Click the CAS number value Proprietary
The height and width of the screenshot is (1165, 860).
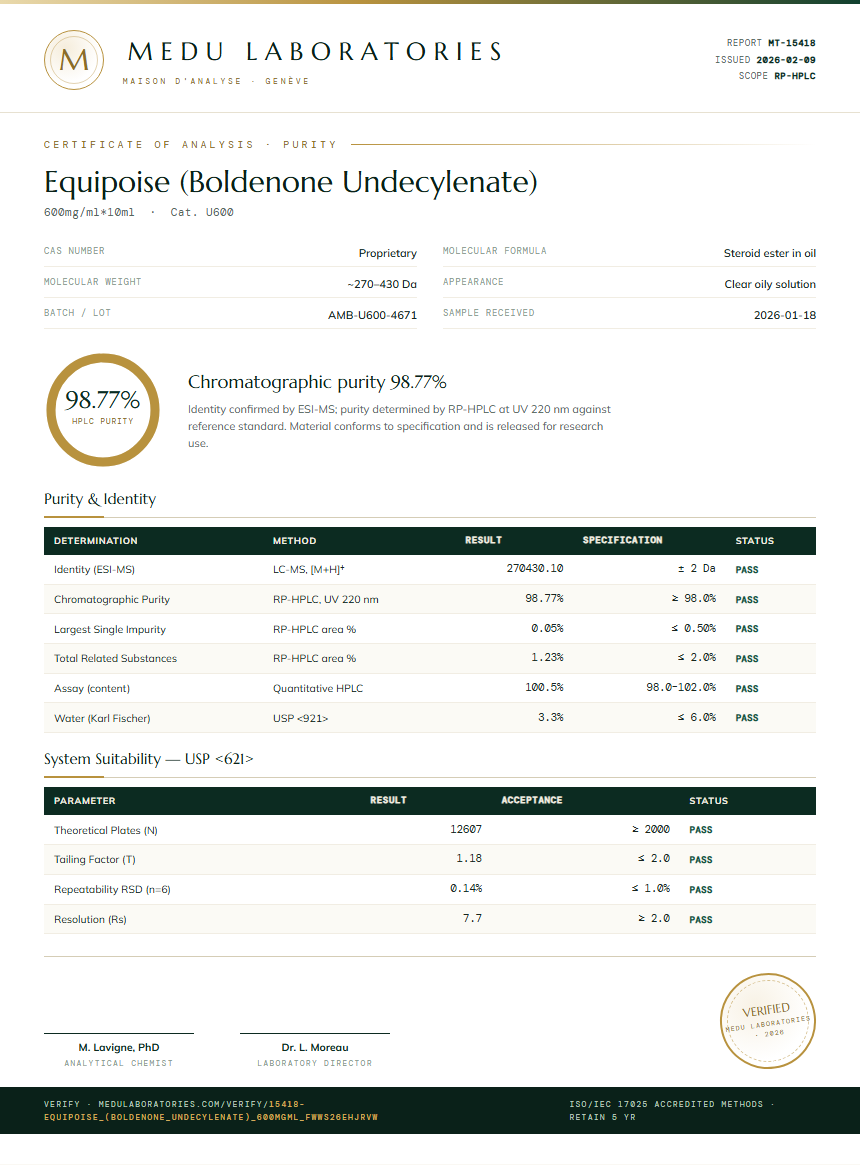[388, 253]
